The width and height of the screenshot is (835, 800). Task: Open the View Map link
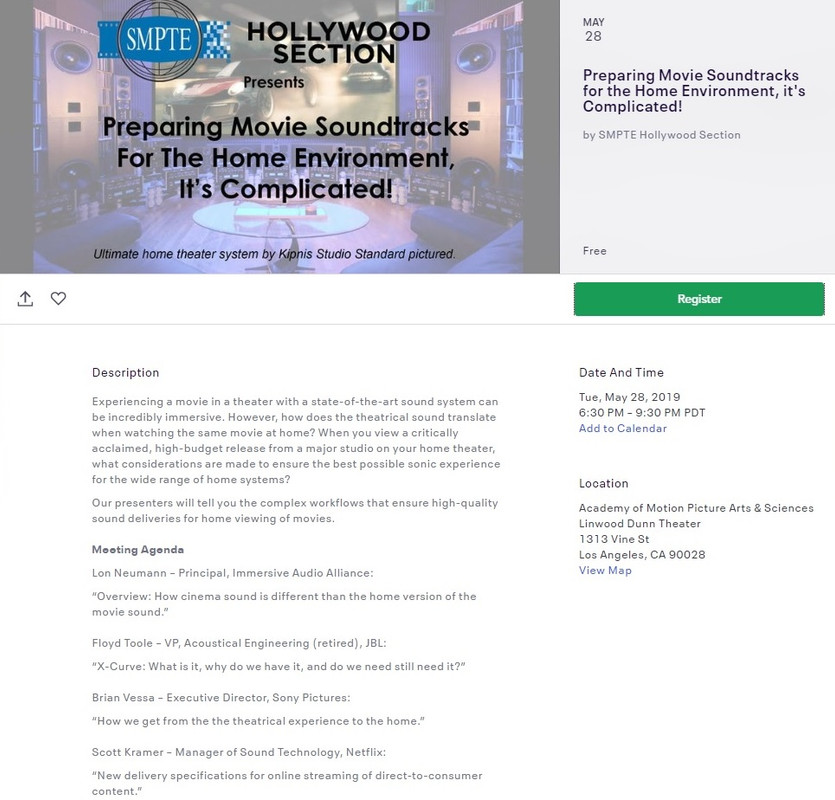click(605, 570)
